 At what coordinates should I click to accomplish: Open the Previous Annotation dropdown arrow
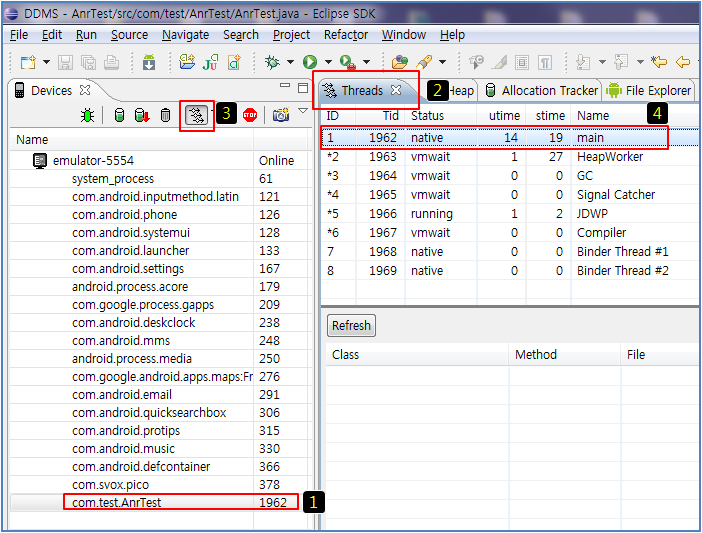[640, 62]
